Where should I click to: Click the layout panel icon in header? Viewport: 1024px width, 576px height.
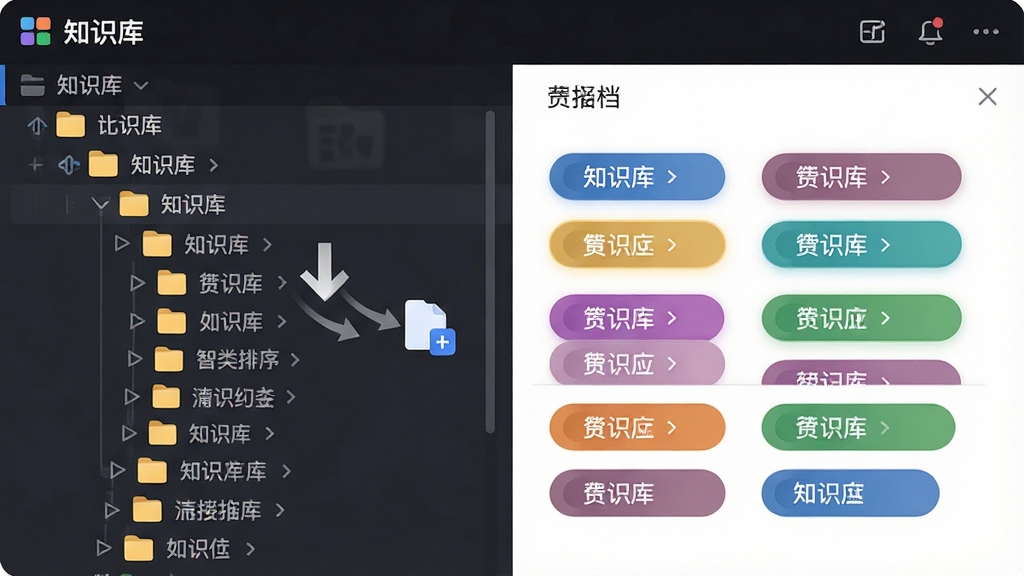tap(872, 31)
